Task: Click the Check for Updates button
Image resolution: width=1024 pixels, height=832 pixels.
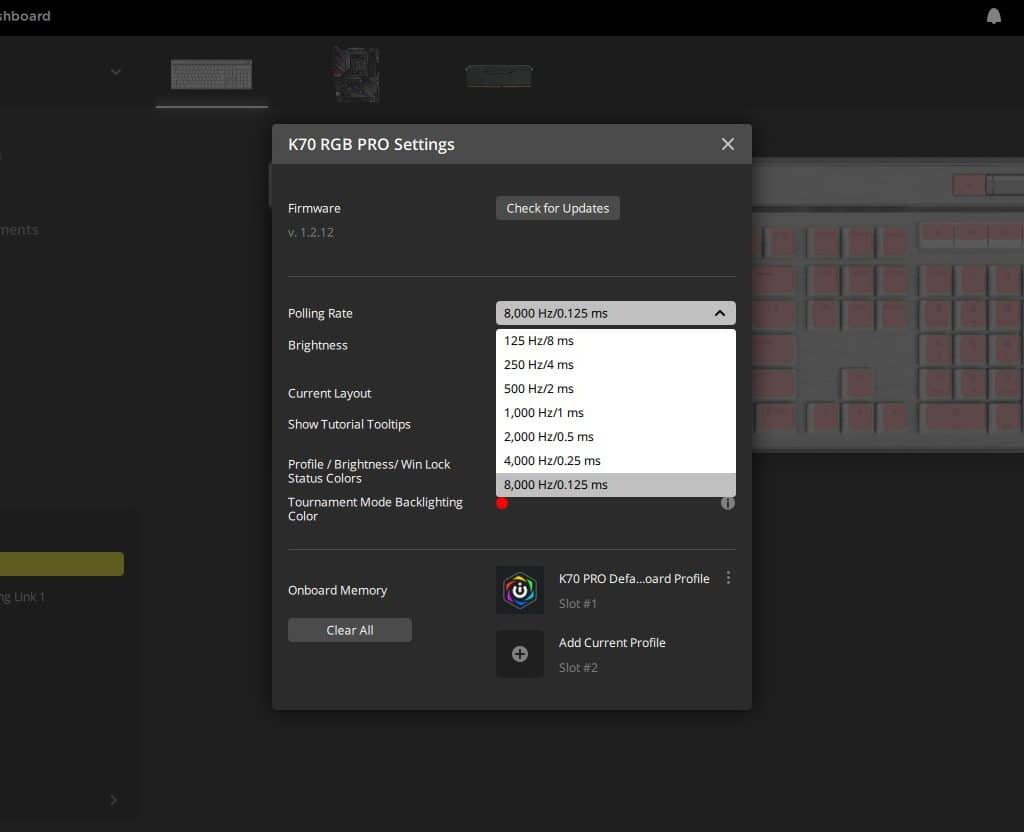Action: [557, 208]
